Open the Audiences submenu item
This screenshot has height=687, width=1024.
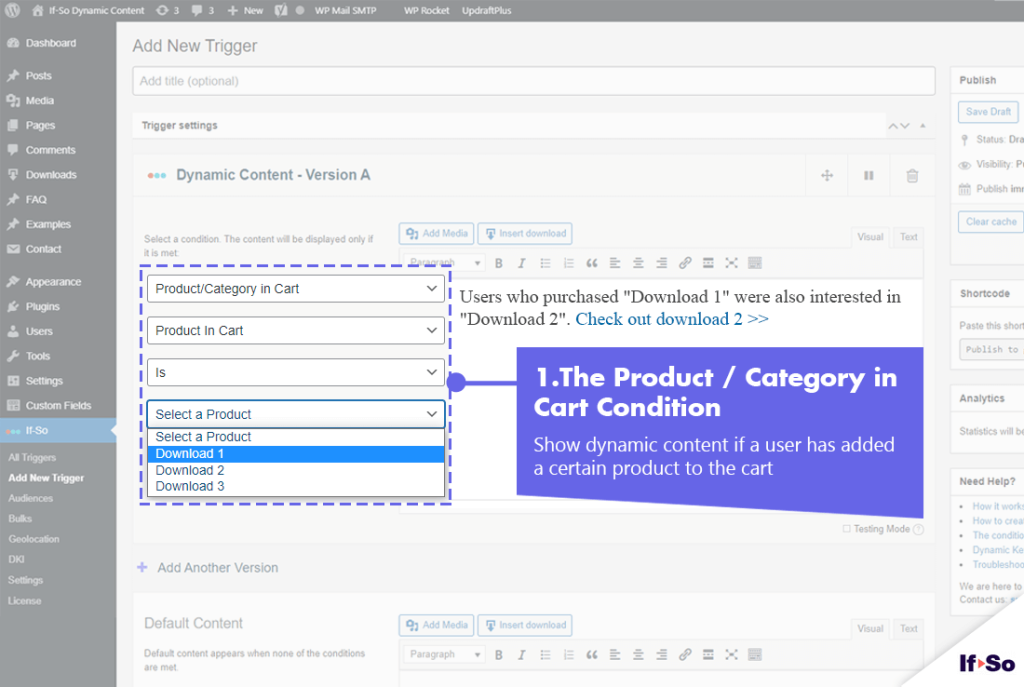(x=31, y=499)
